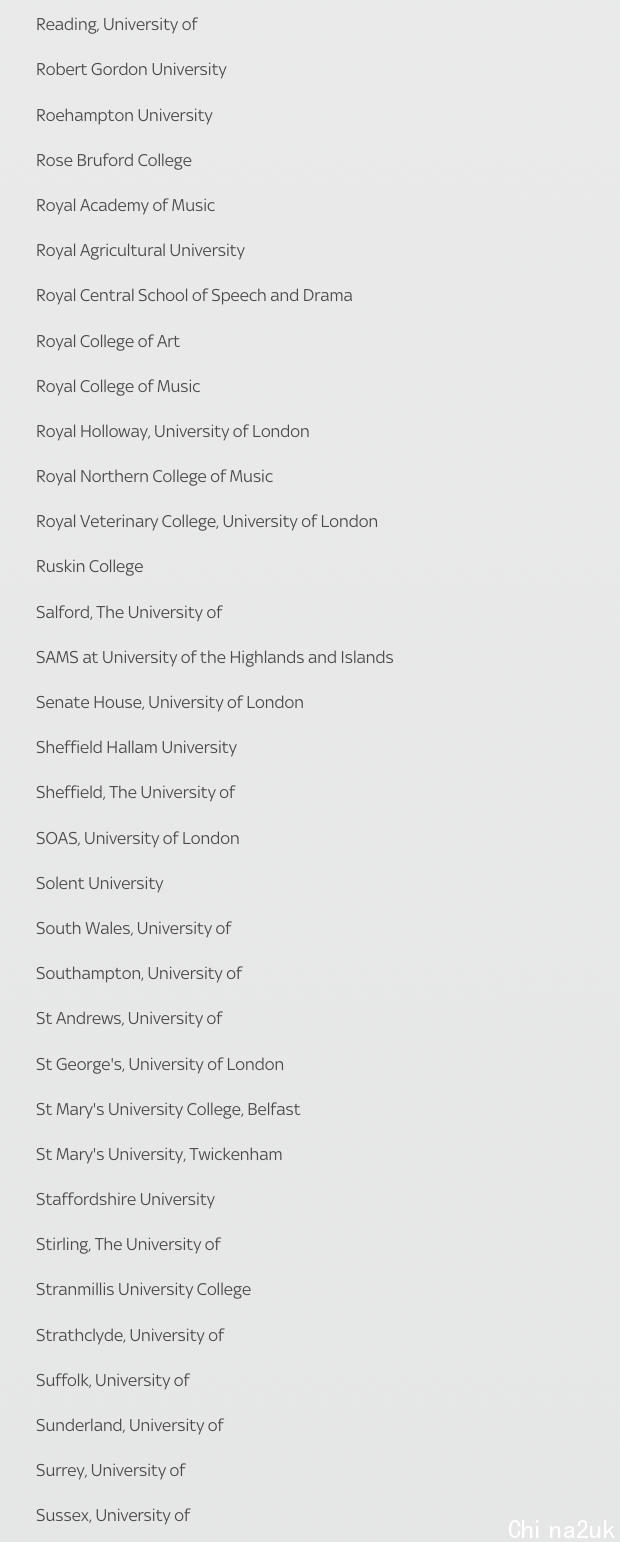Open Solent University
The height and width of the screenshot is (1542, 620).
pyautogui.click(x=99, y=883)
